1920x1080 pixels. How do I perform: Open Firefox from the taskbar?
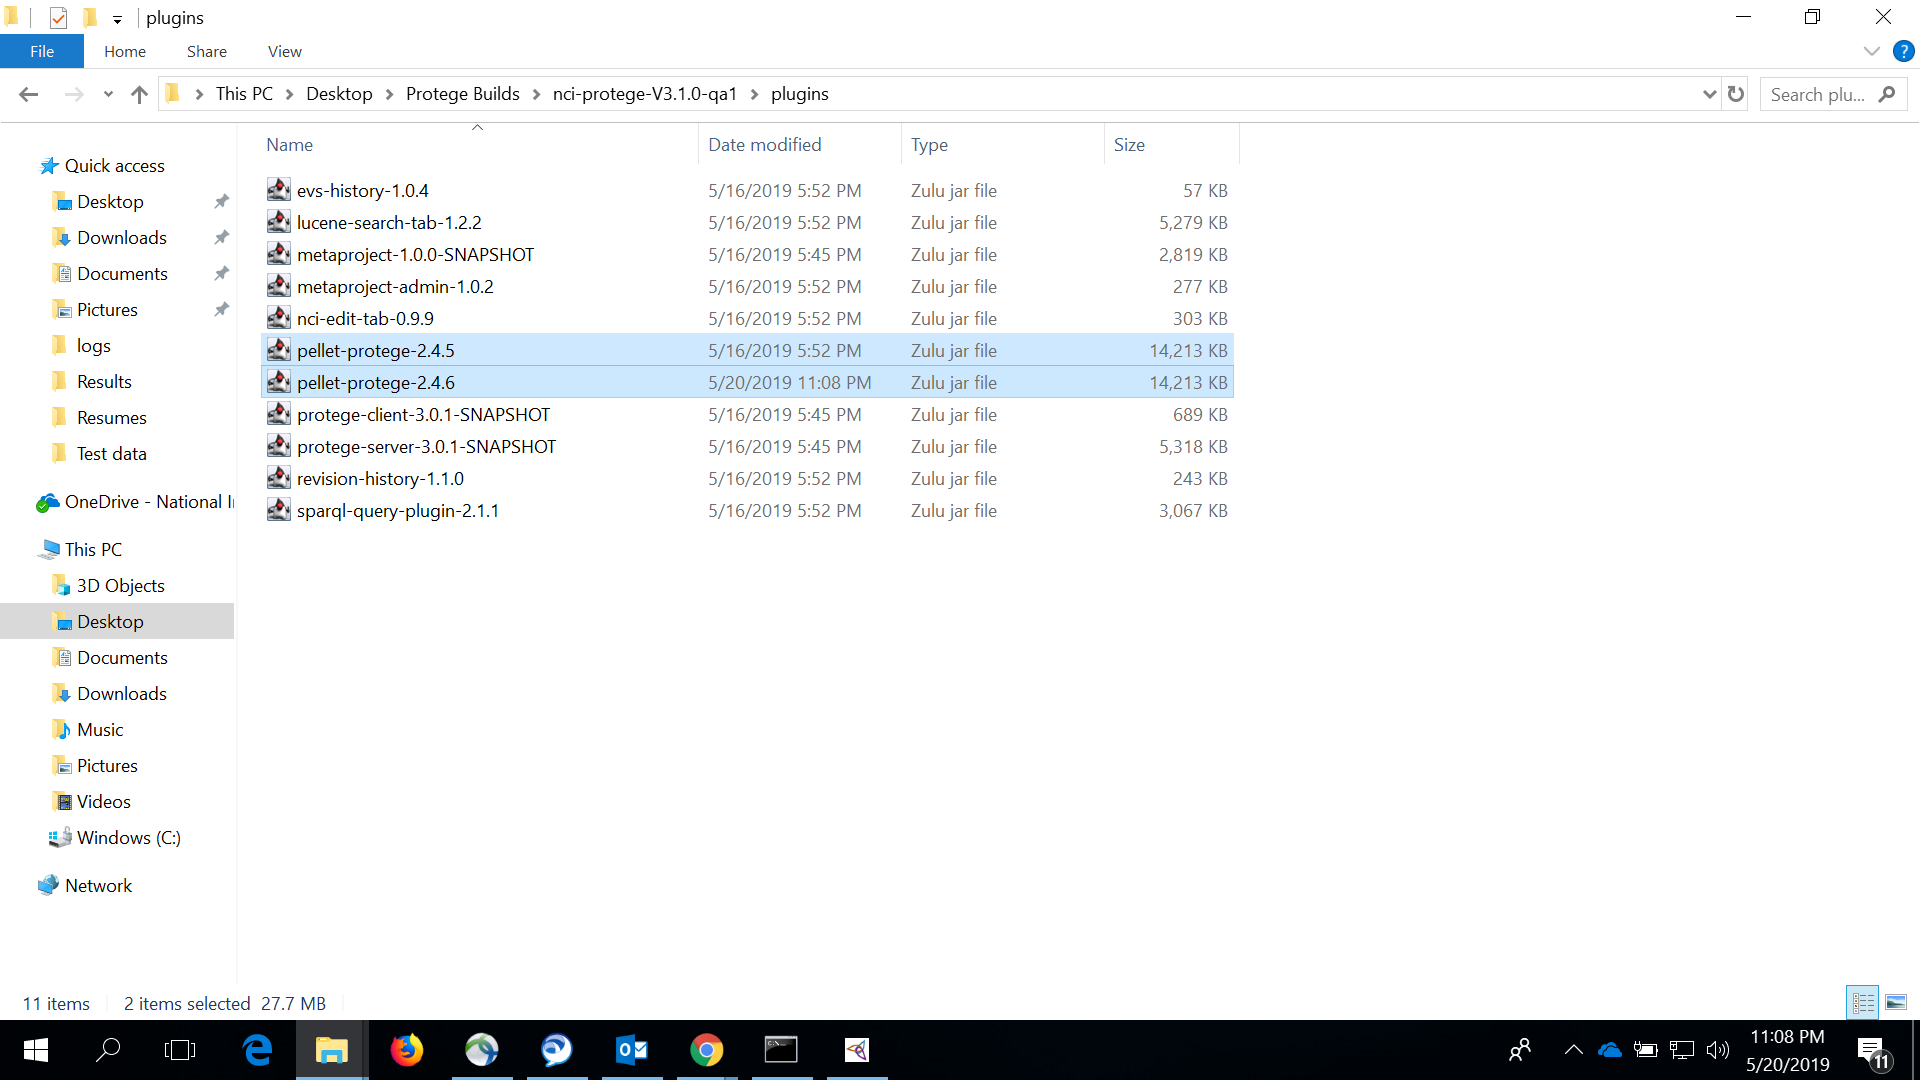406,1050
